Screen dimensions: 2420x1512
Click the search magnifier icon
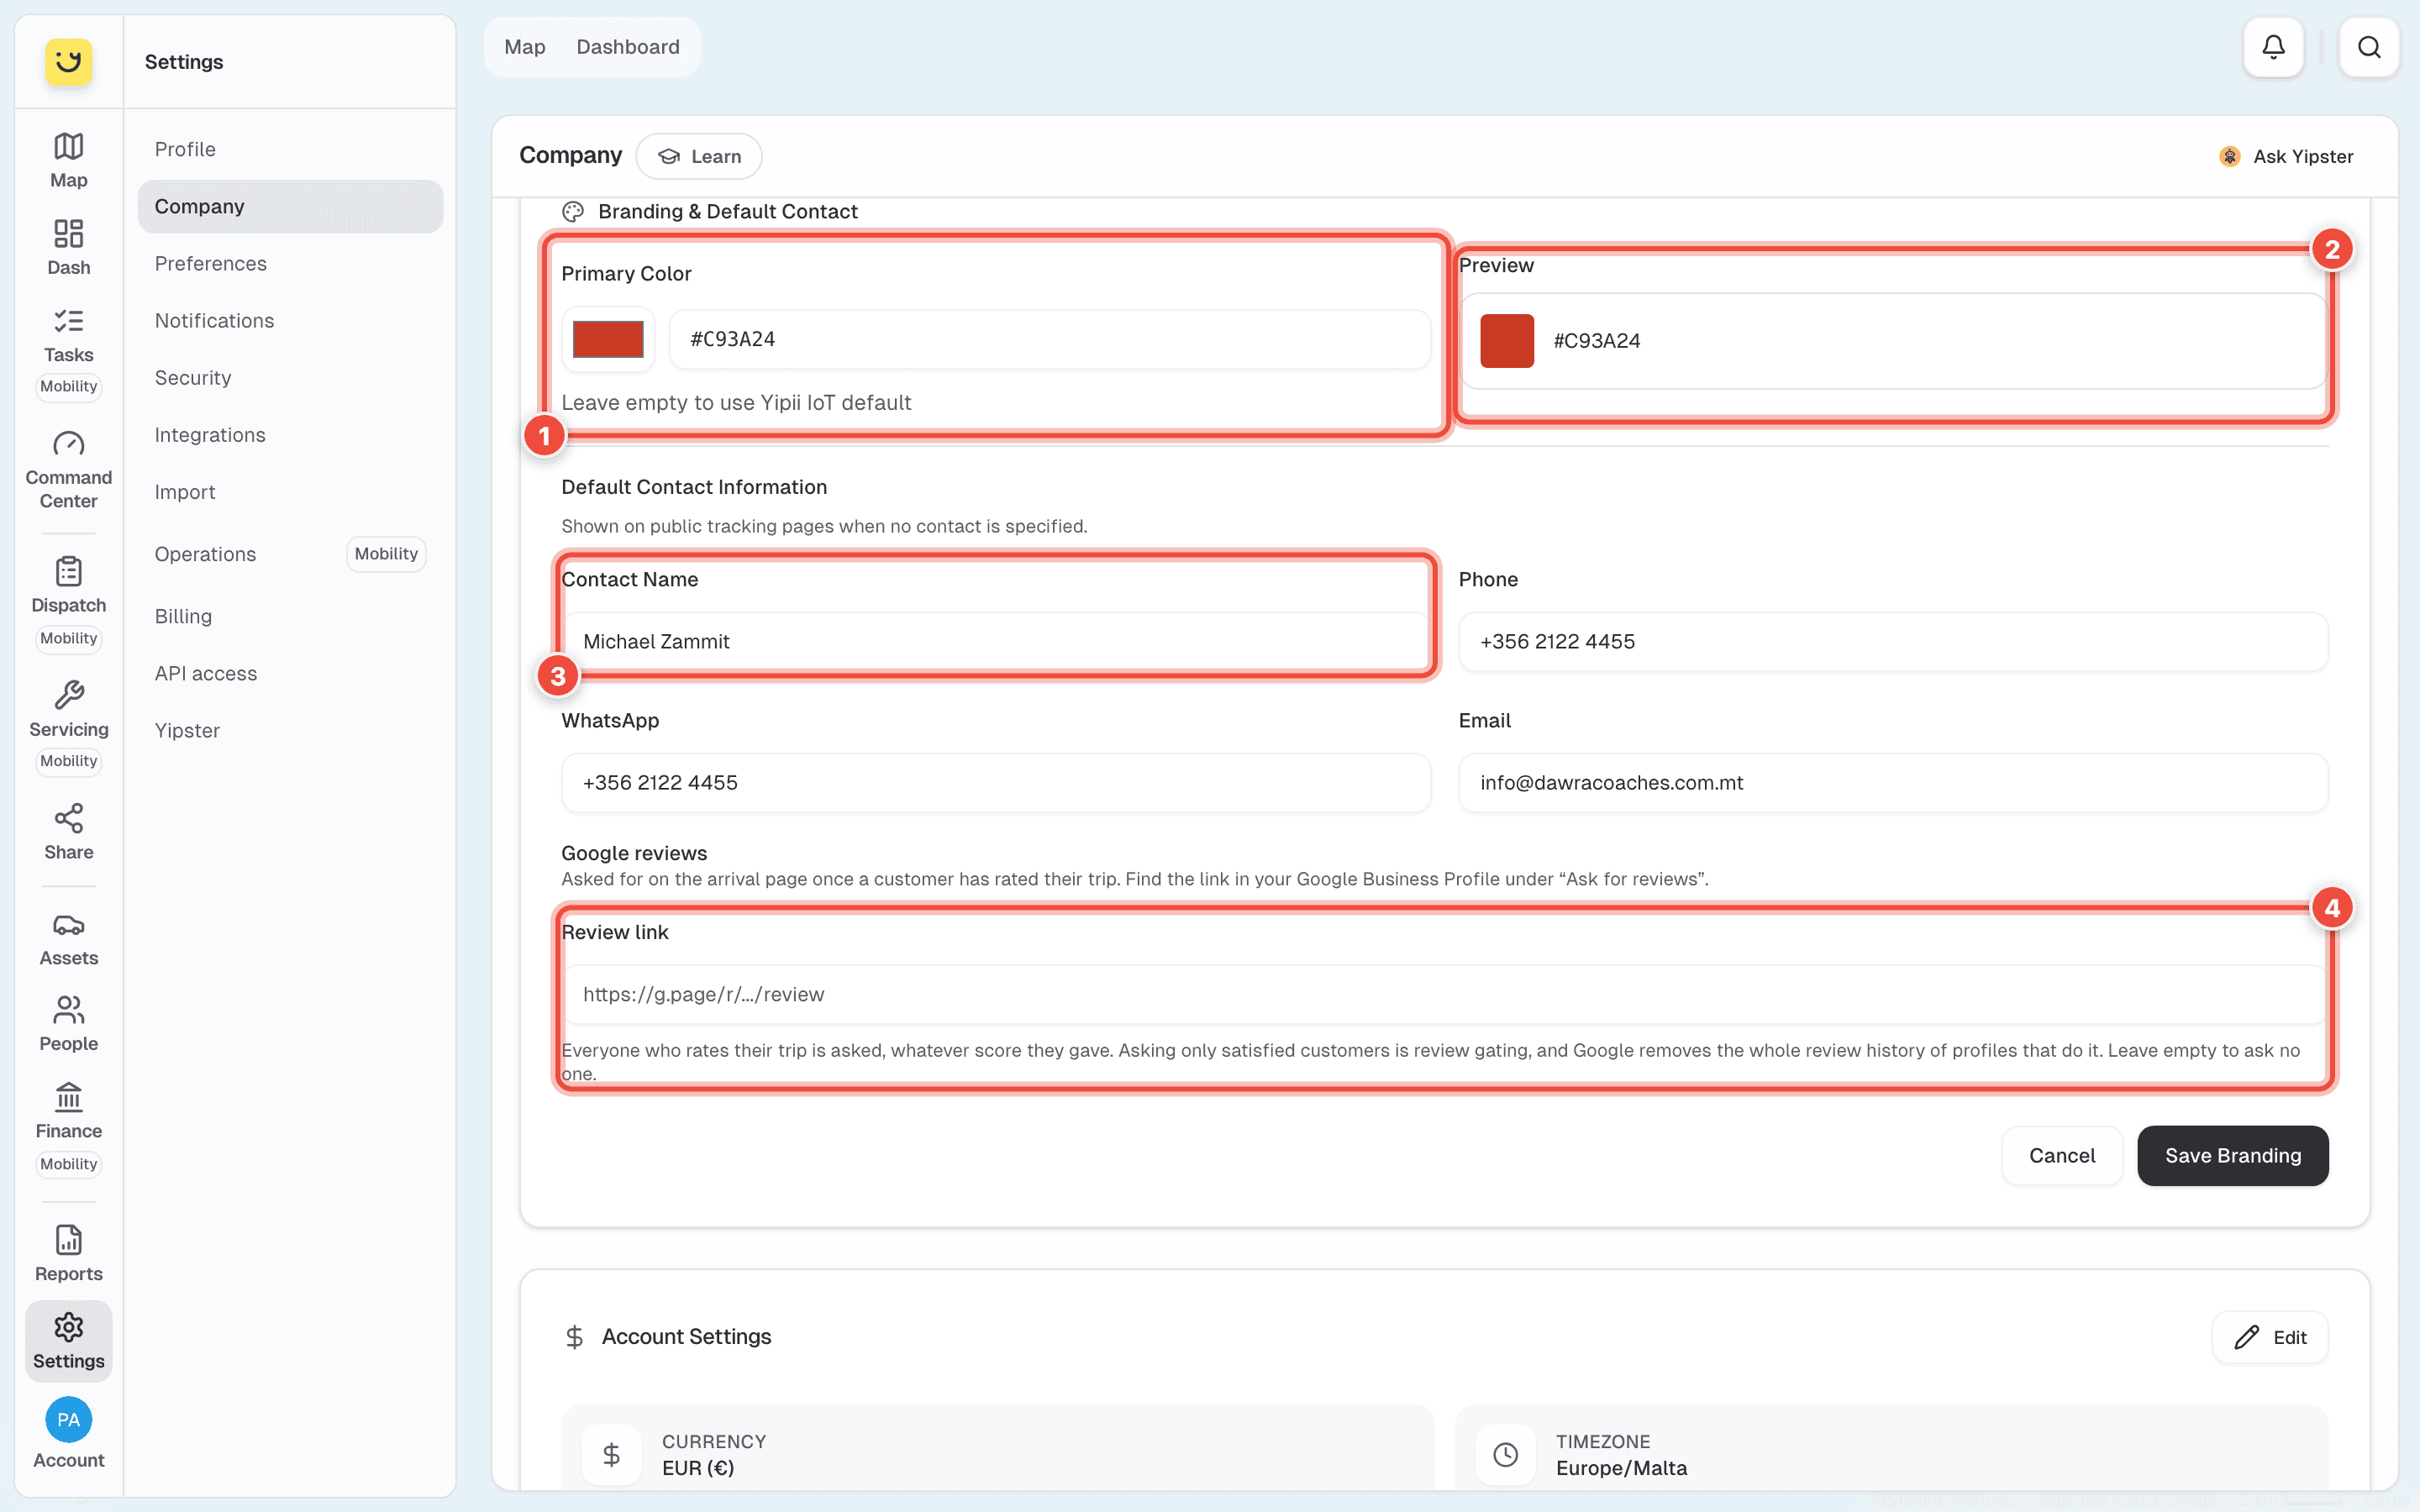pos(2368,47)
